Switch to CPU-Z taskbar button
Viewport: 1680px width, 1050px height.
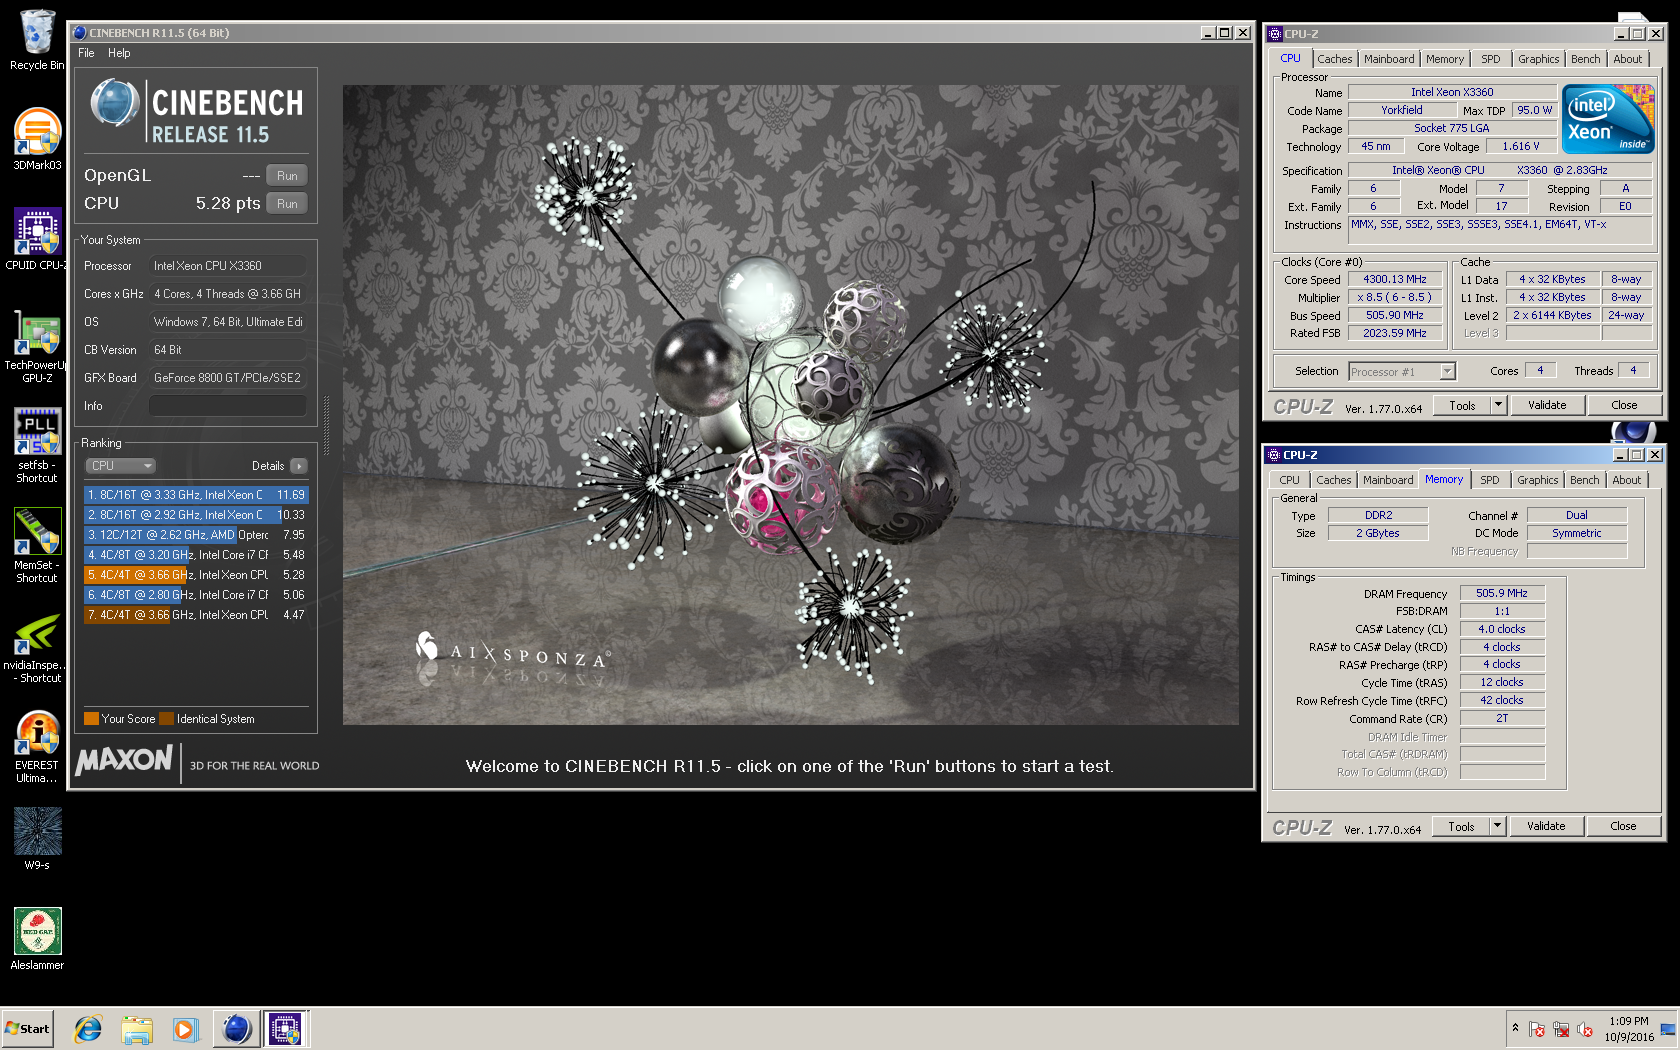(x=286, y=1029)
